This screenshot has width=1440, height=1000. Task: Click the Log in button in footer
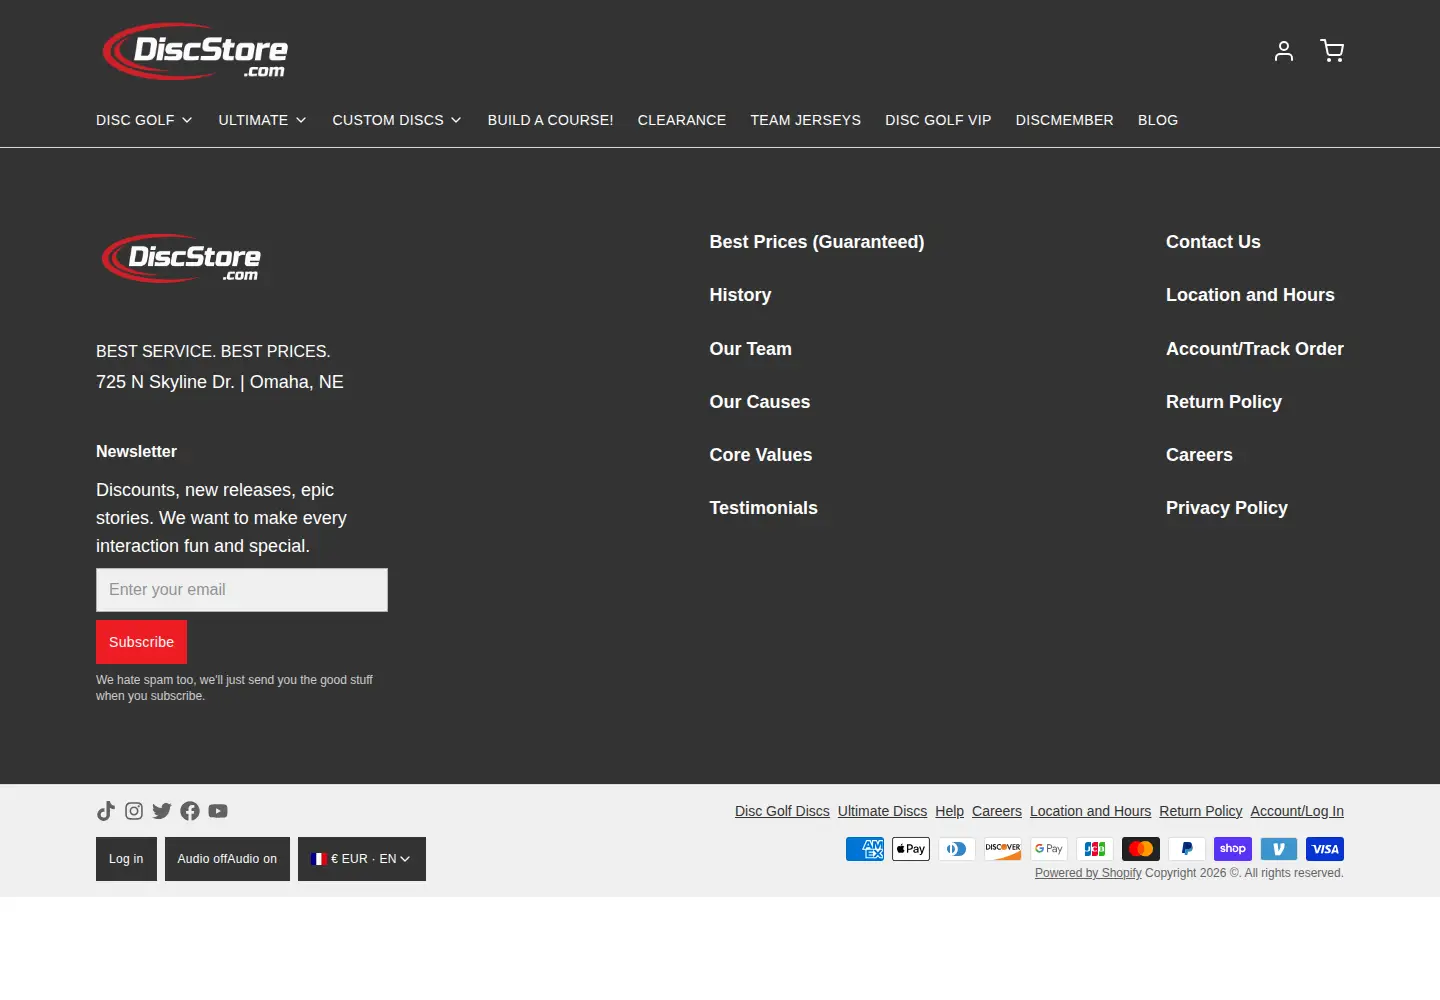[126, 859]
